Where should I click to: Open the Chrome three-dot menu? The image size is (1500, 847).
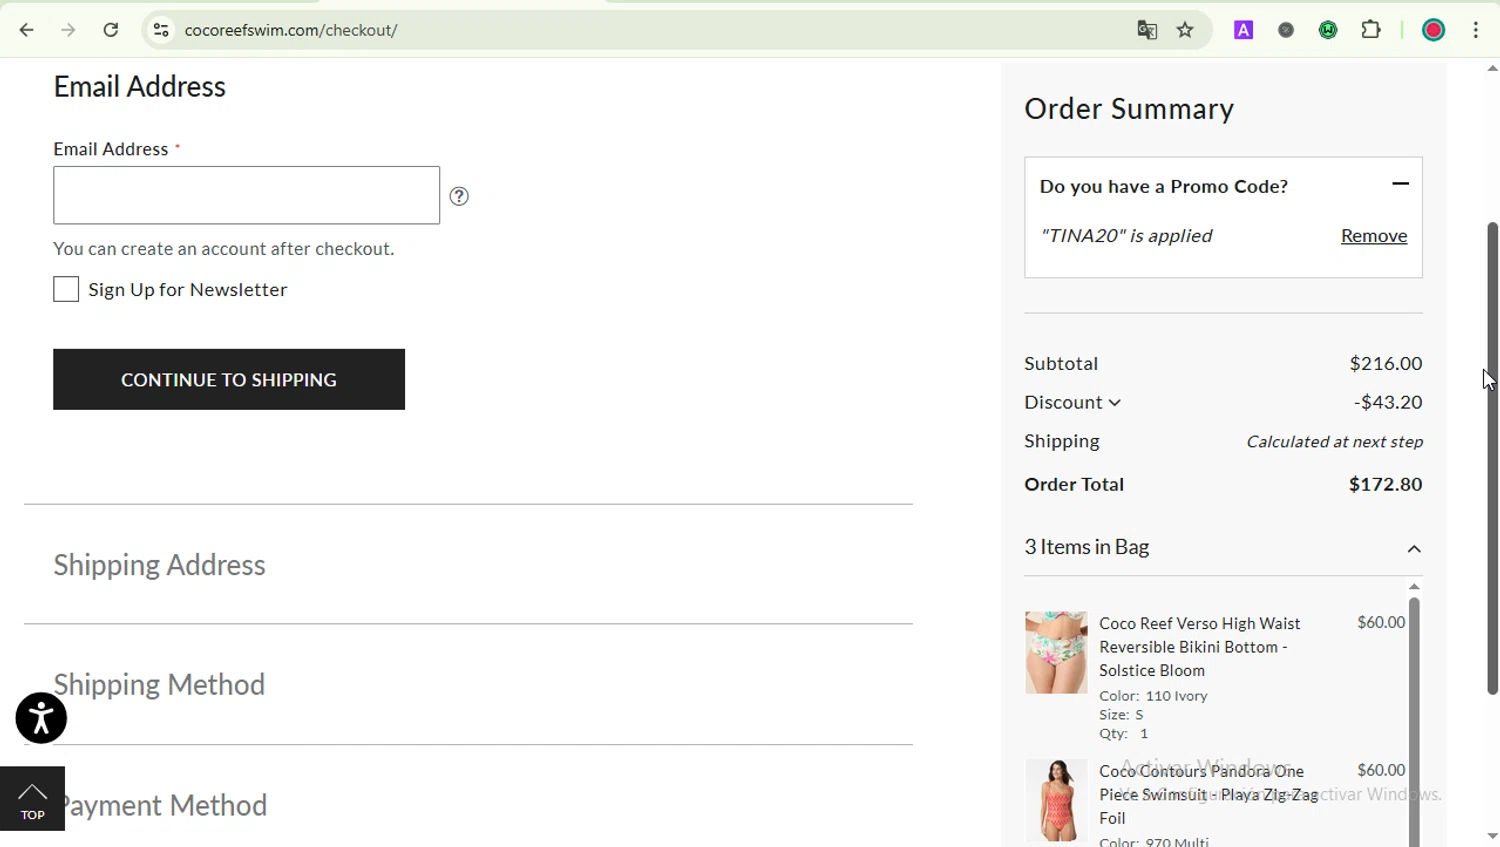(x=1476, y=30)
